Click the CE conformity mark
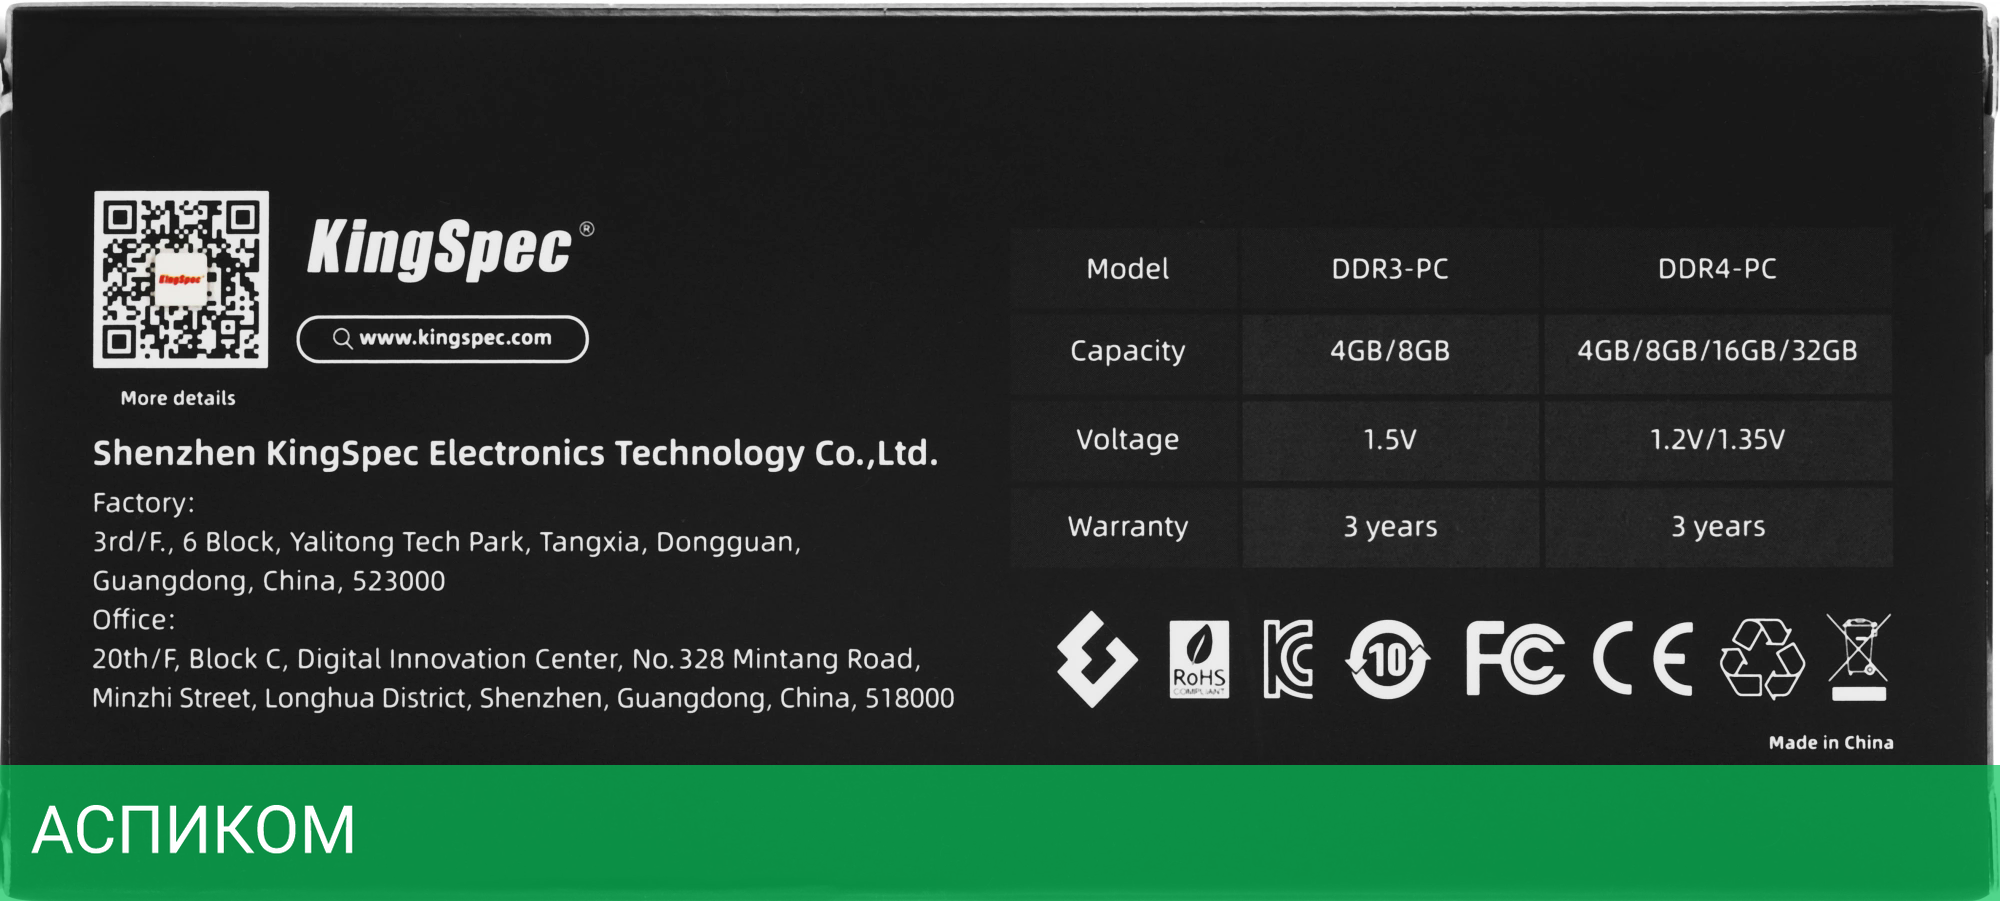The height and width of the screenshot is (901, 2000). pyautogui.click(x=1643, y=658)
